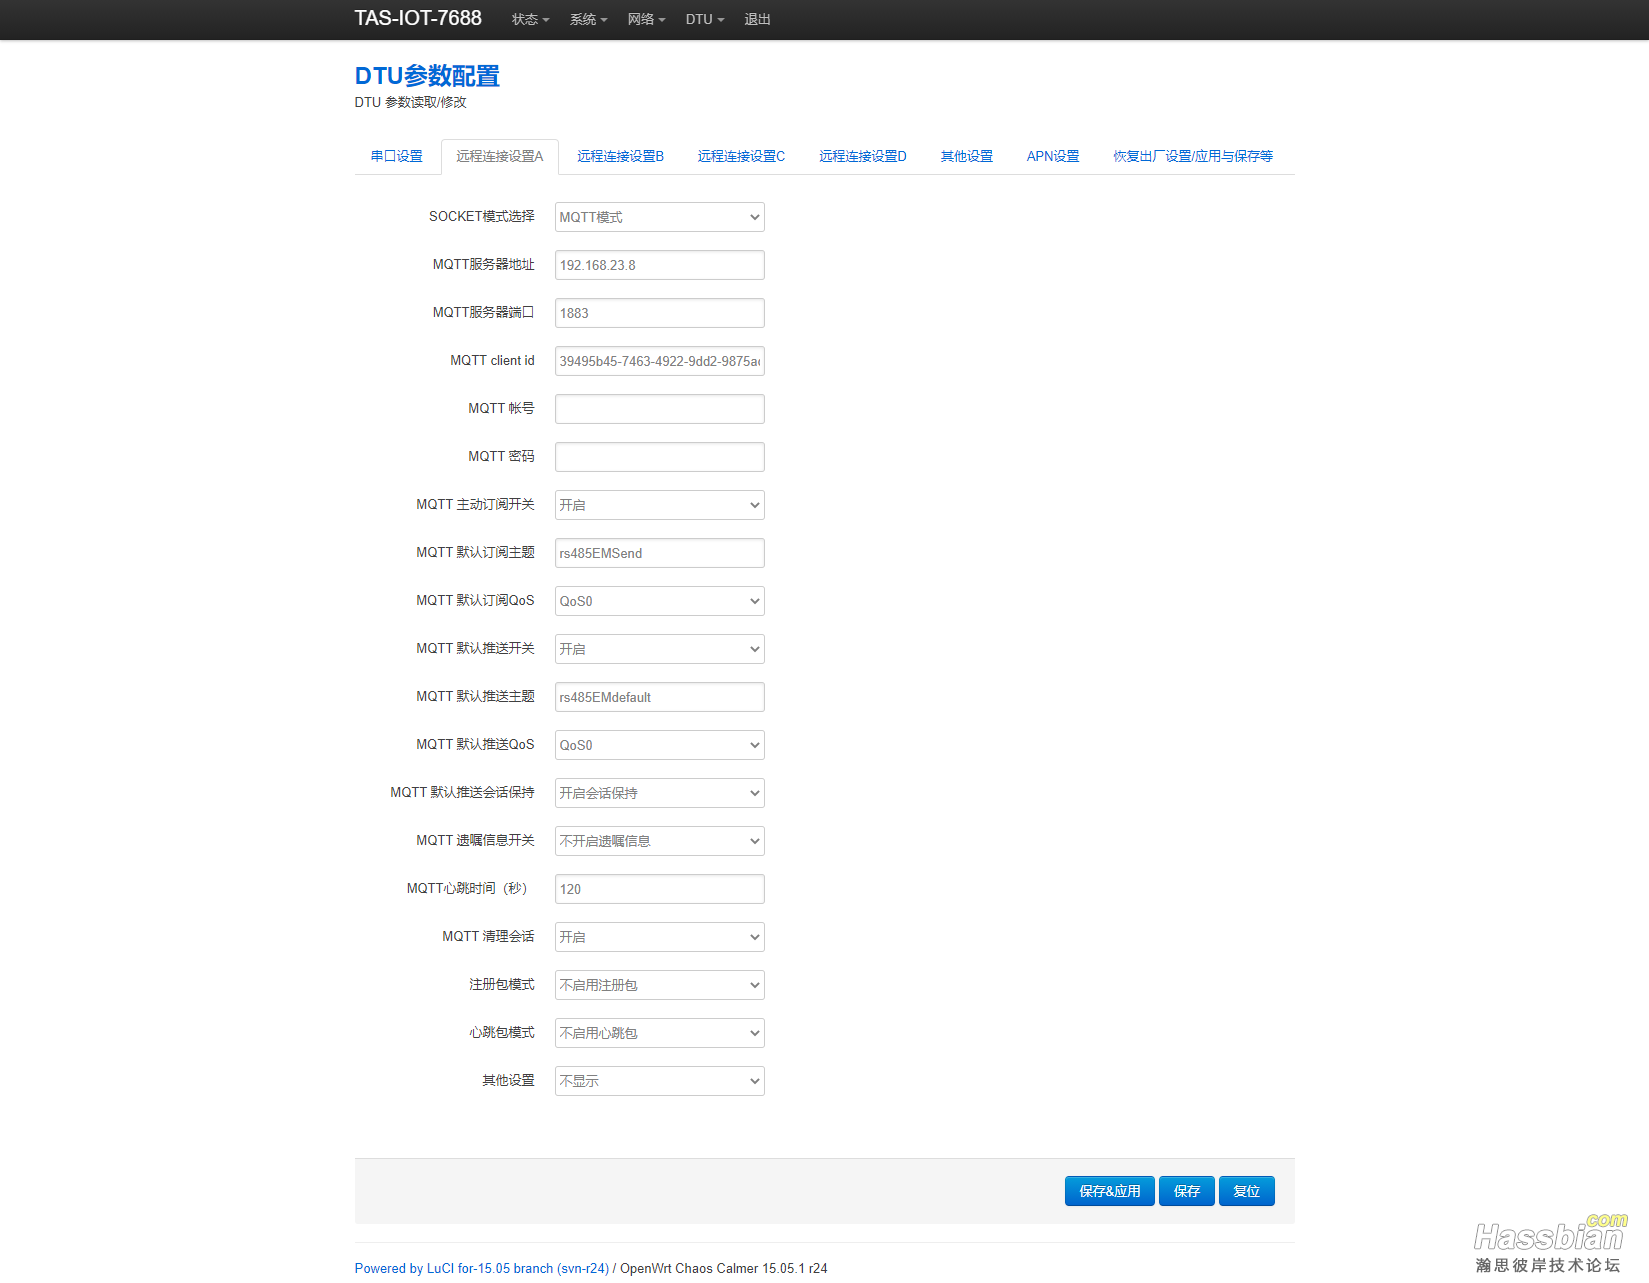The width and height of the screenshot is (1649, 1283).
Task: Edit the MQTT服务器端口 field
Action: point(660,313)
